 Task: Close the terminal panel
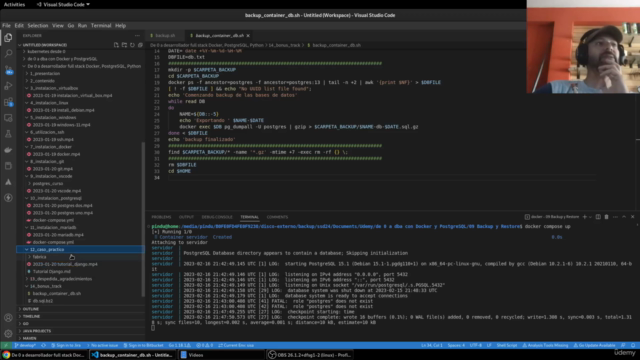[x=633, y=217]
